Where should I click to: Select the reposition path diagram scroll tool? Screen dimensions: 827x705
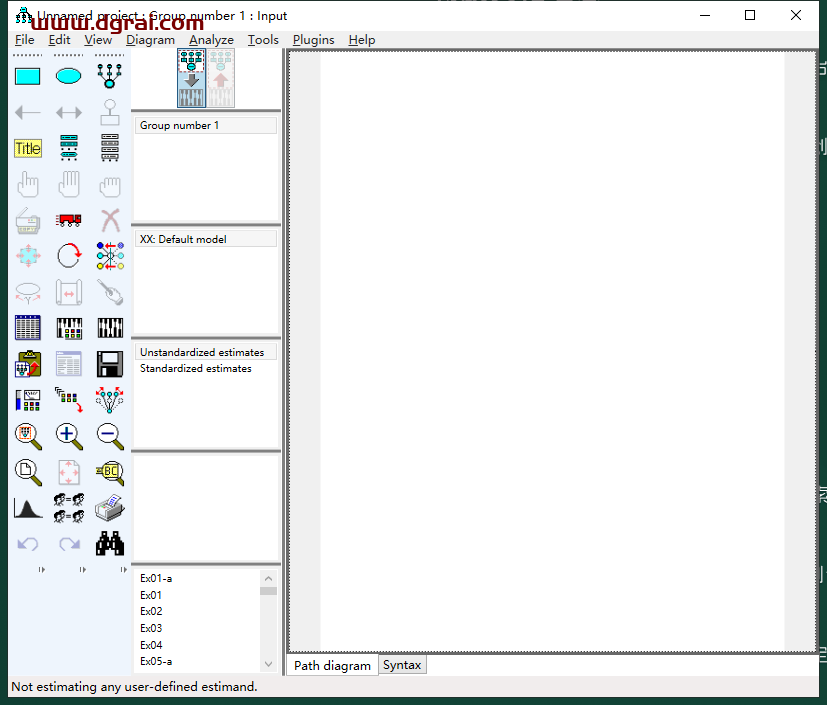[69, 292]
